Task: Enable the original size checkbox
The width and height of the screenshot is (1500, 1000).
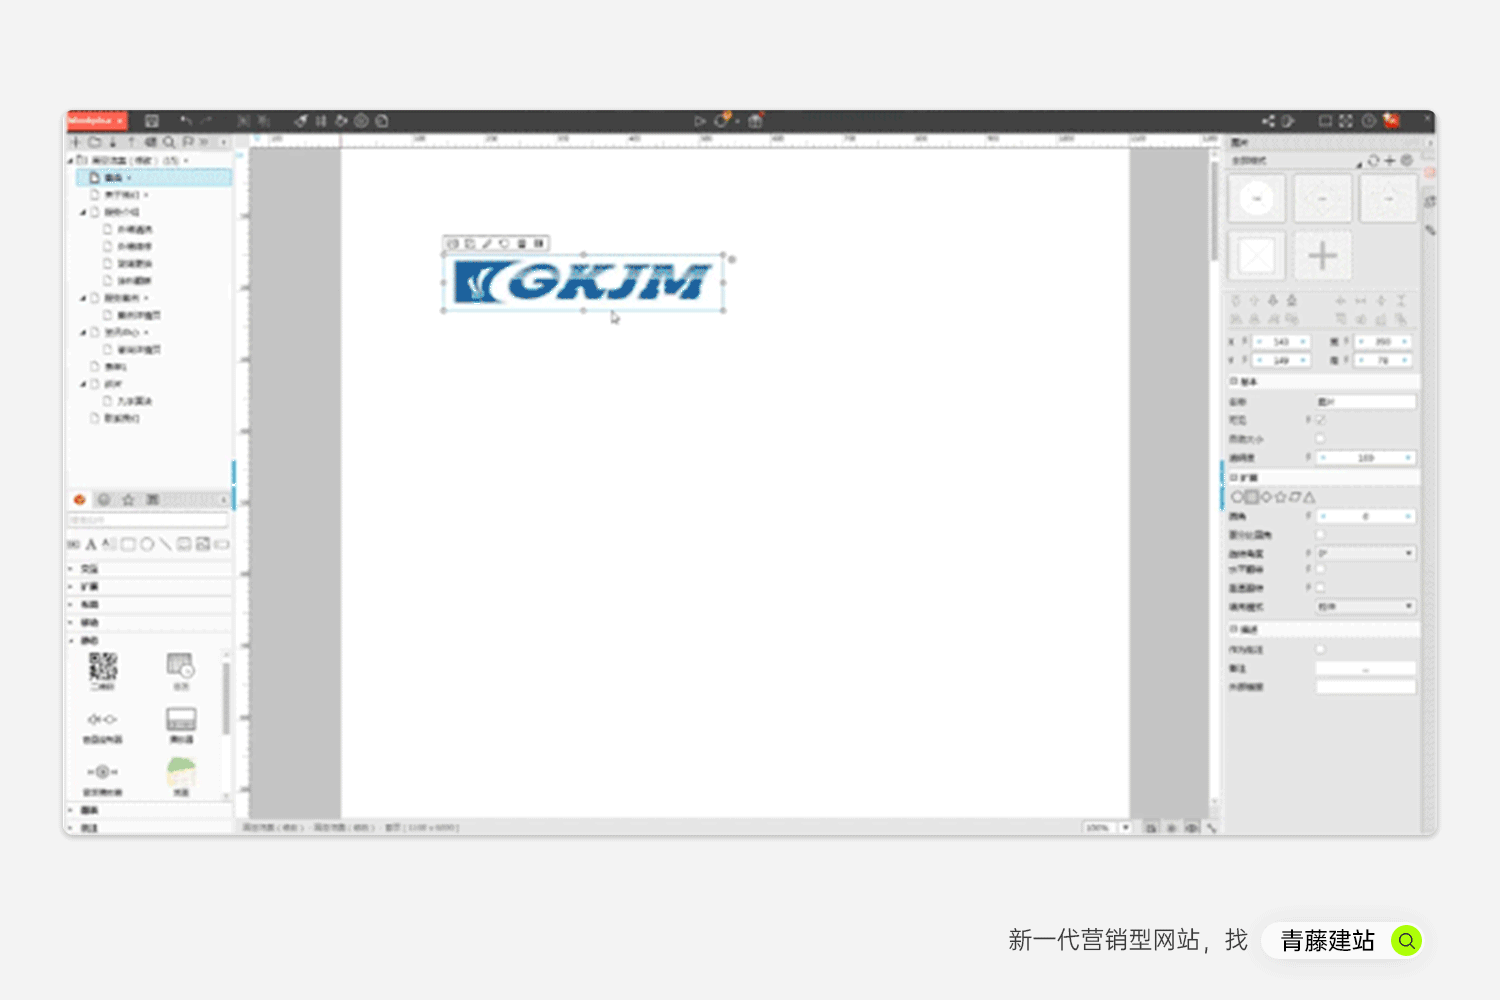Action: point(1320,439)
